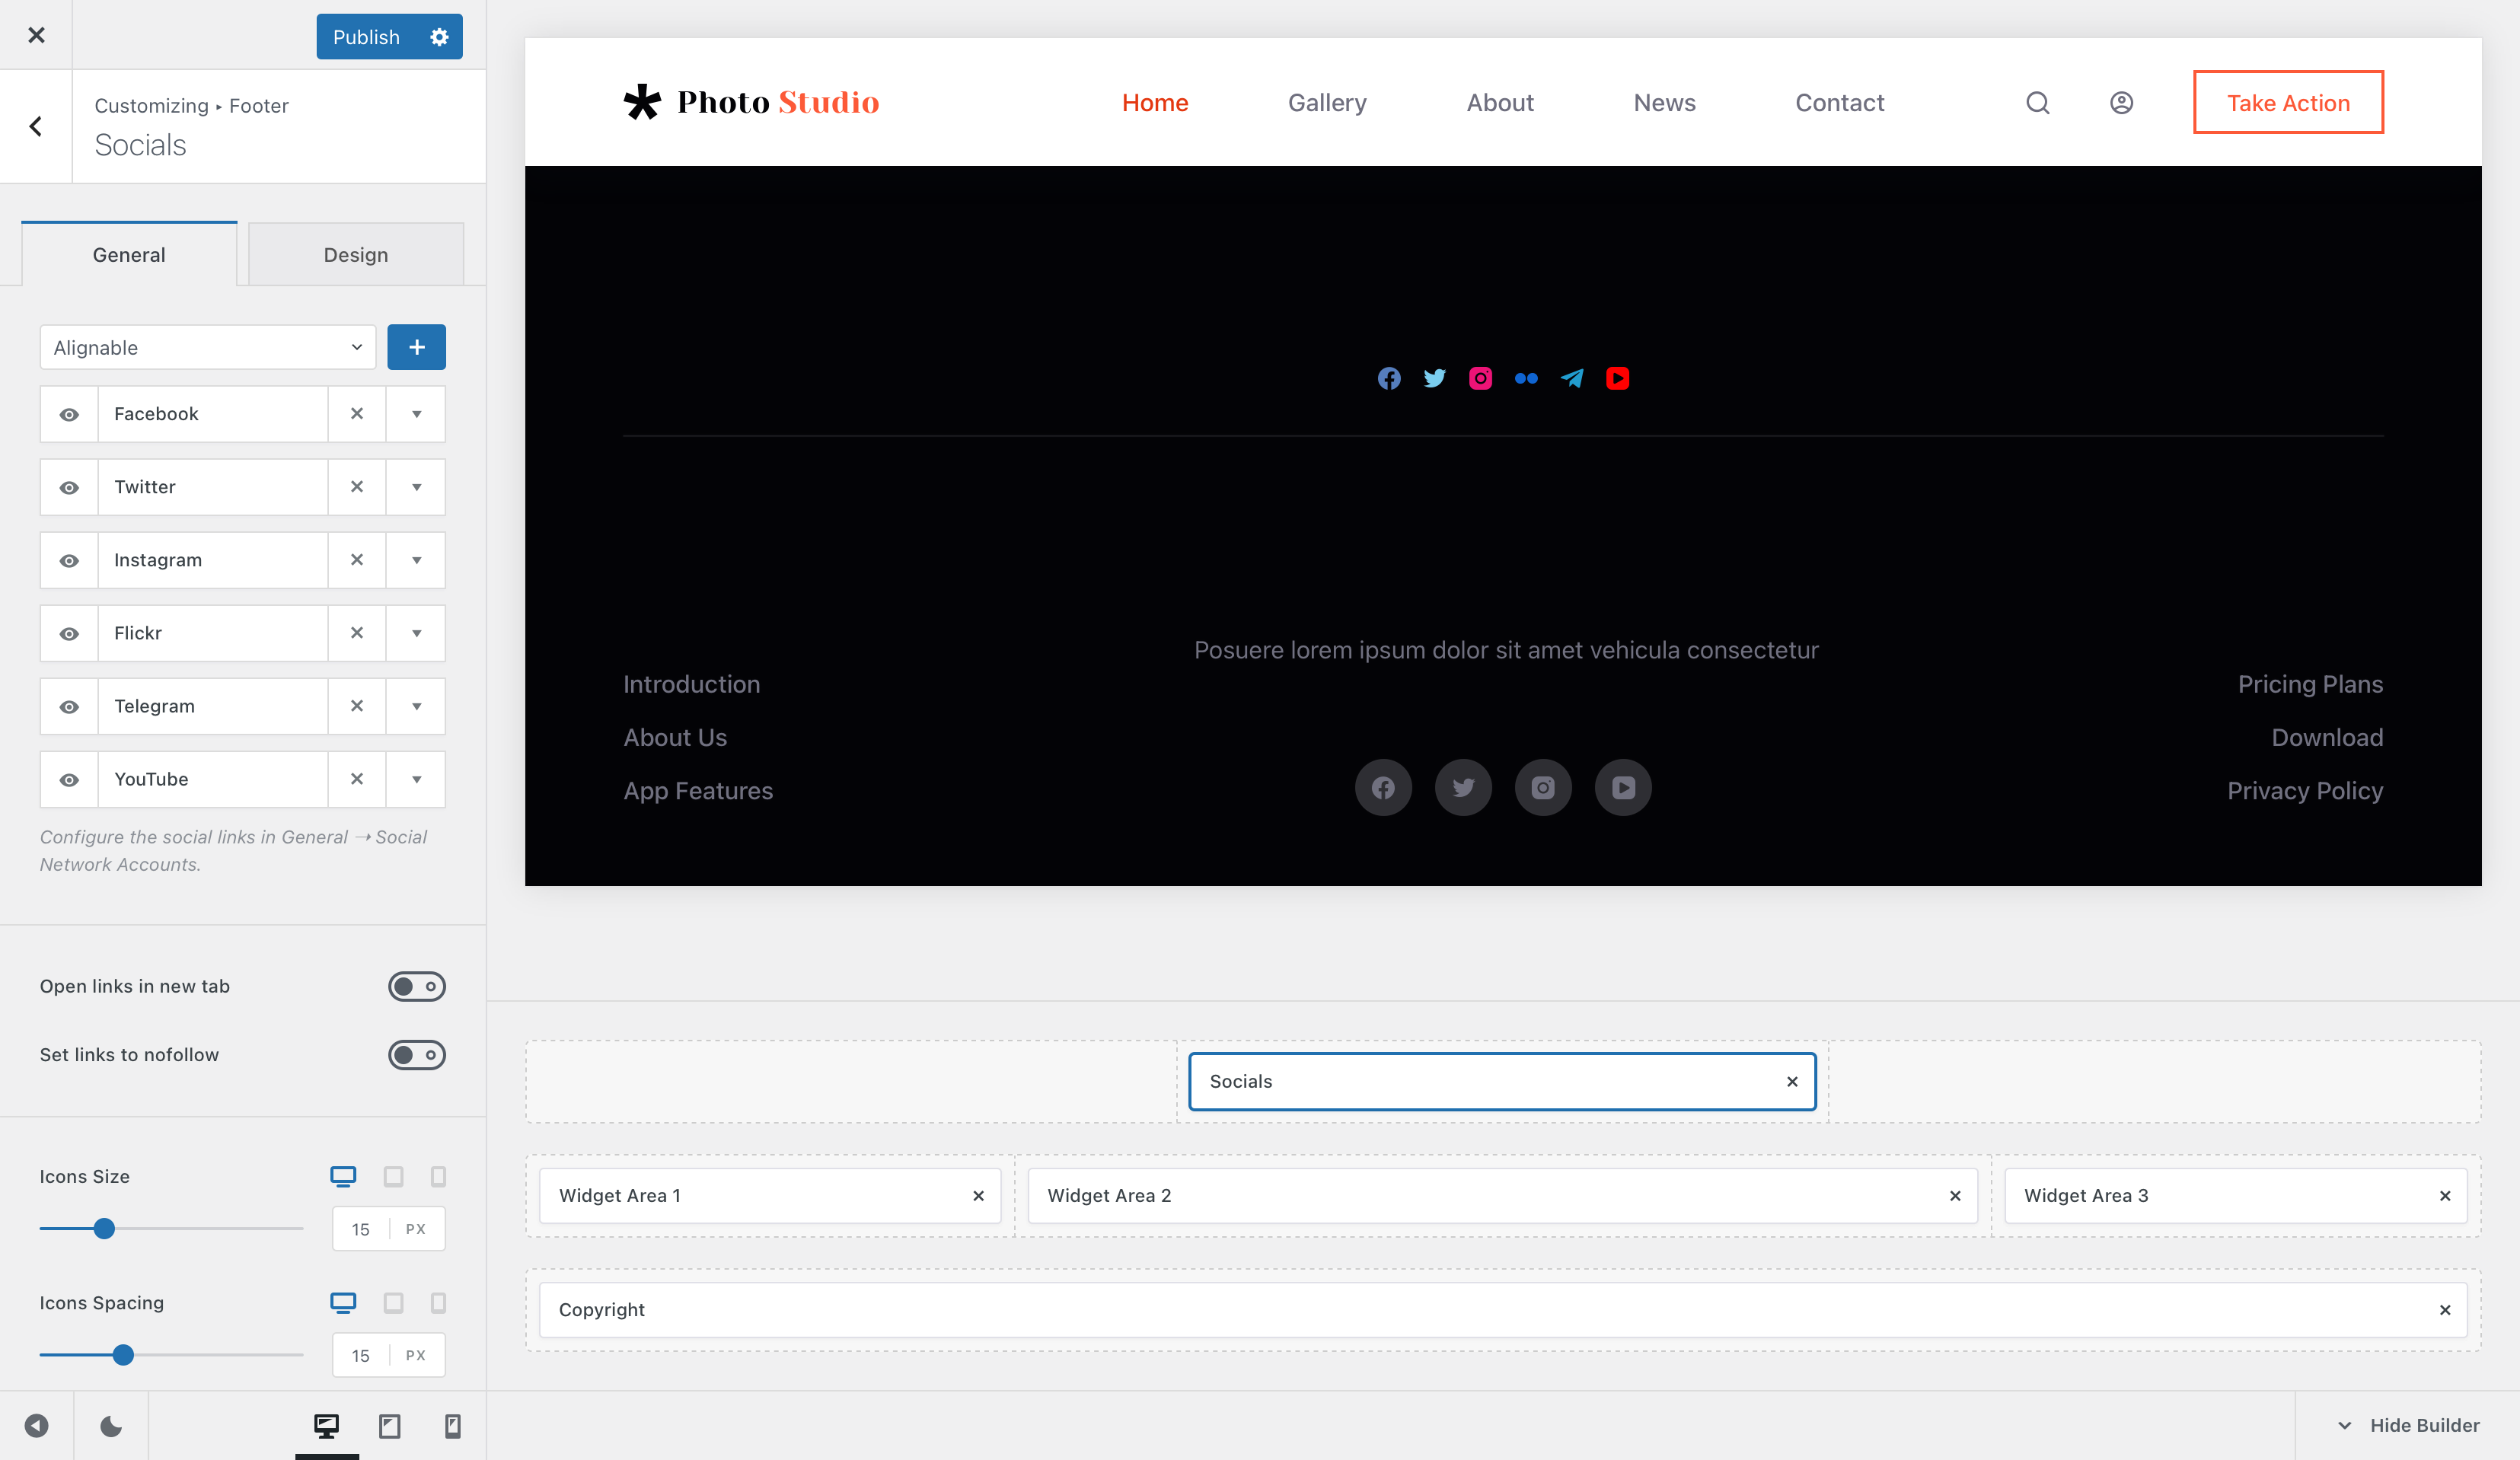Expand Twitter item options arrow
The image size is (2520, 1460).
(x=416, y=486)
